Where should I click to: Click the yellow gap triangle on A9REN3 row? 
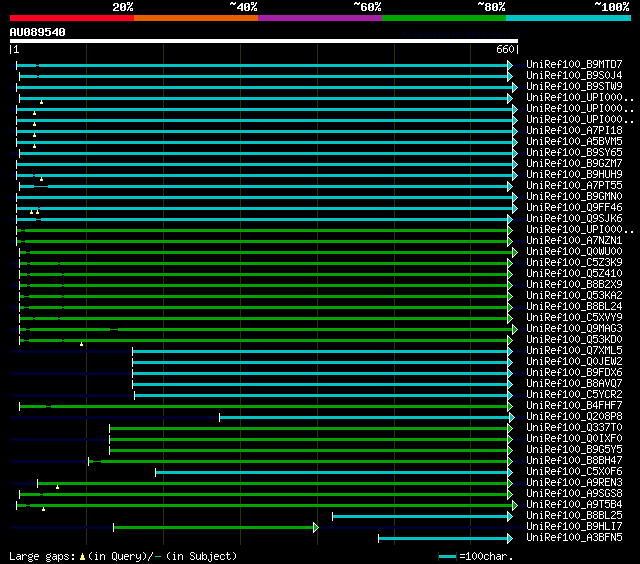tap(57, 487)
